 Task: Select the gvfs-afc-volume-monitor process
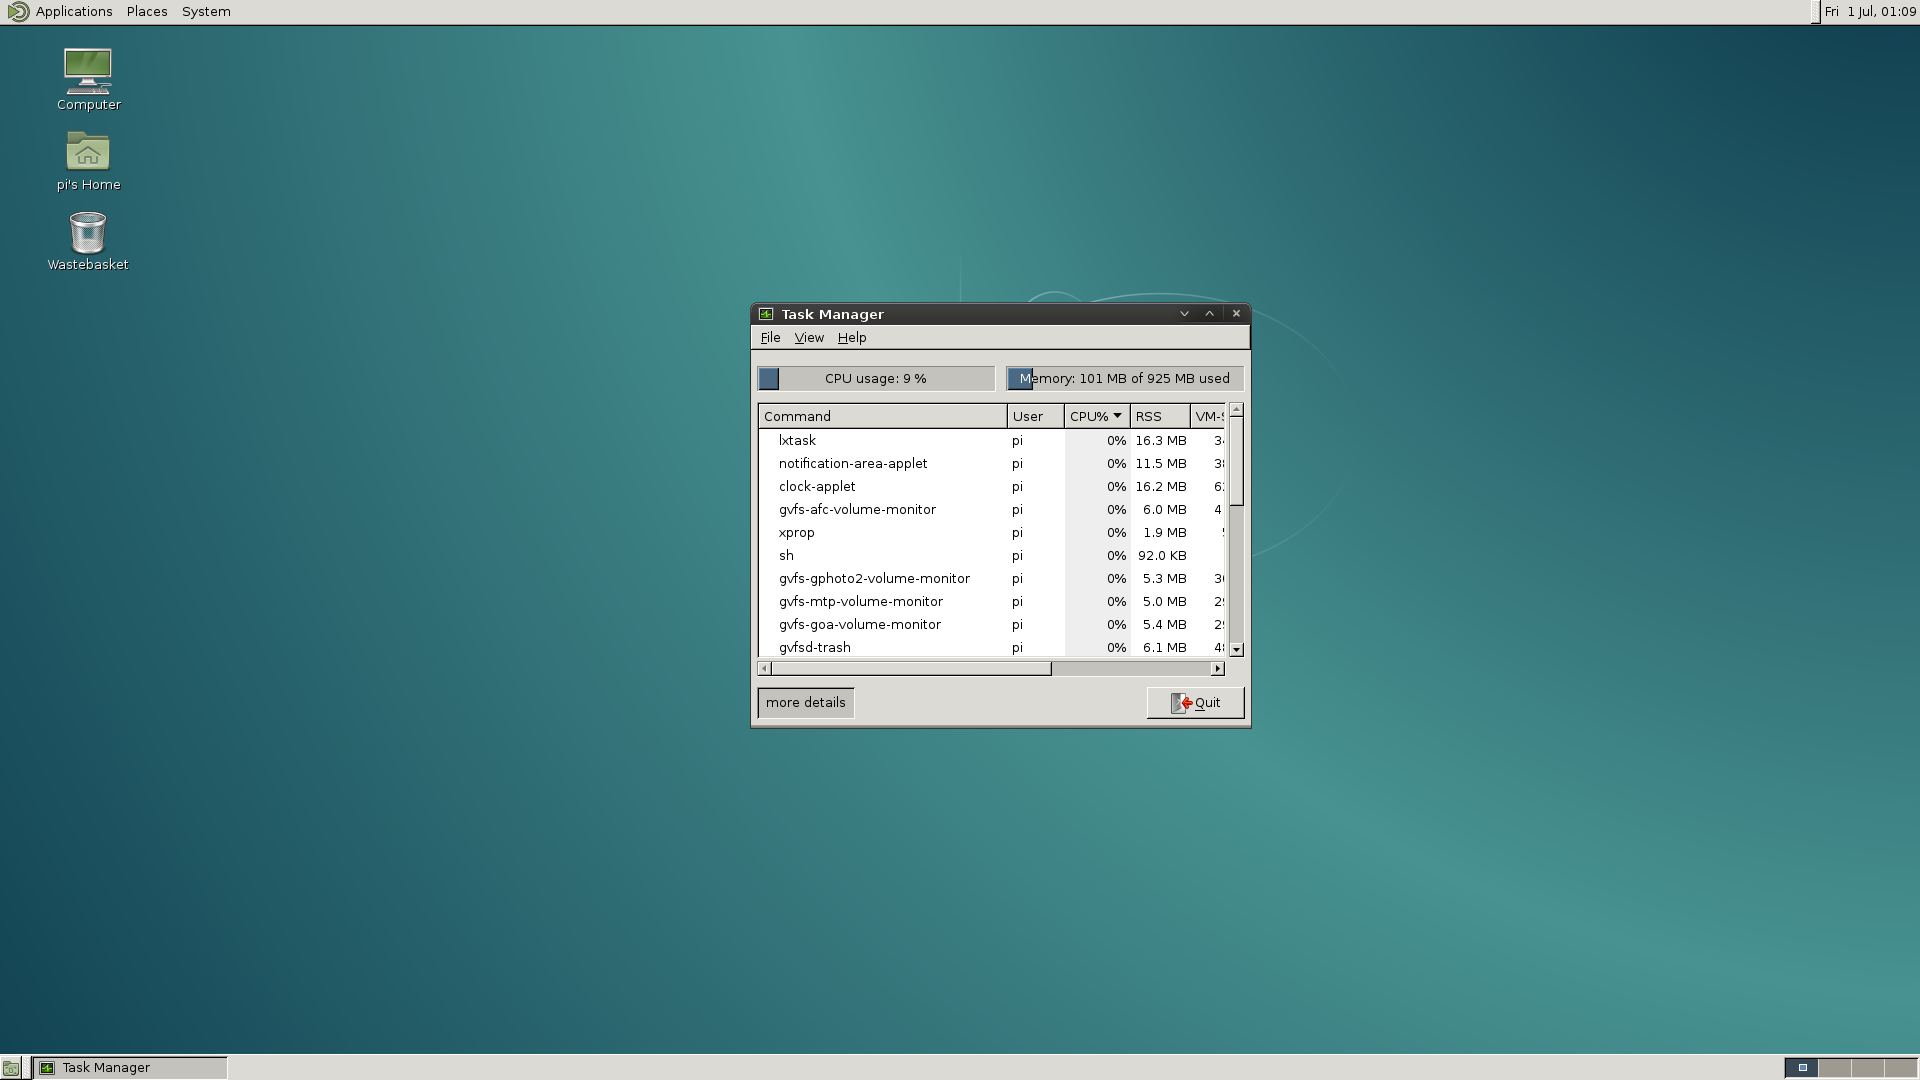pos(991,510)
